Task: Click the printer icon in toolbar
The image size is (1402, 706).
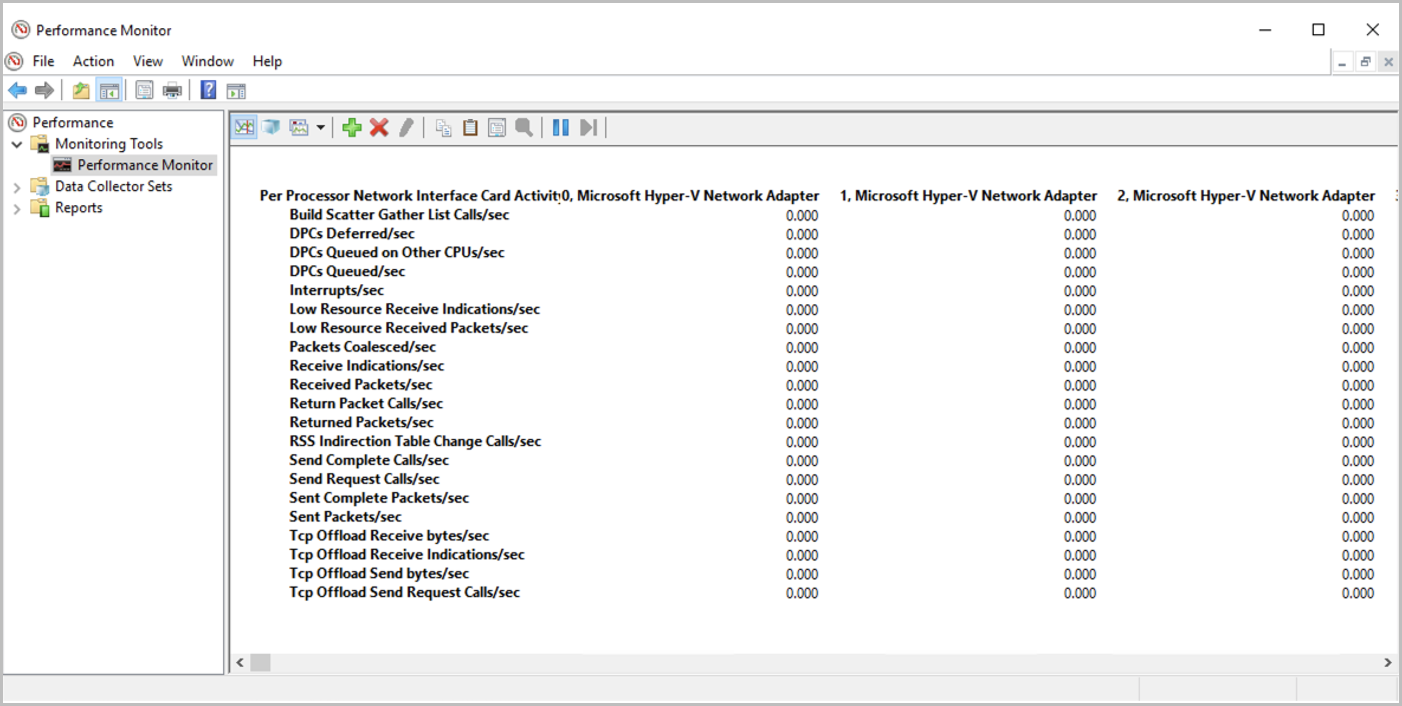Action: pos(172,91)
